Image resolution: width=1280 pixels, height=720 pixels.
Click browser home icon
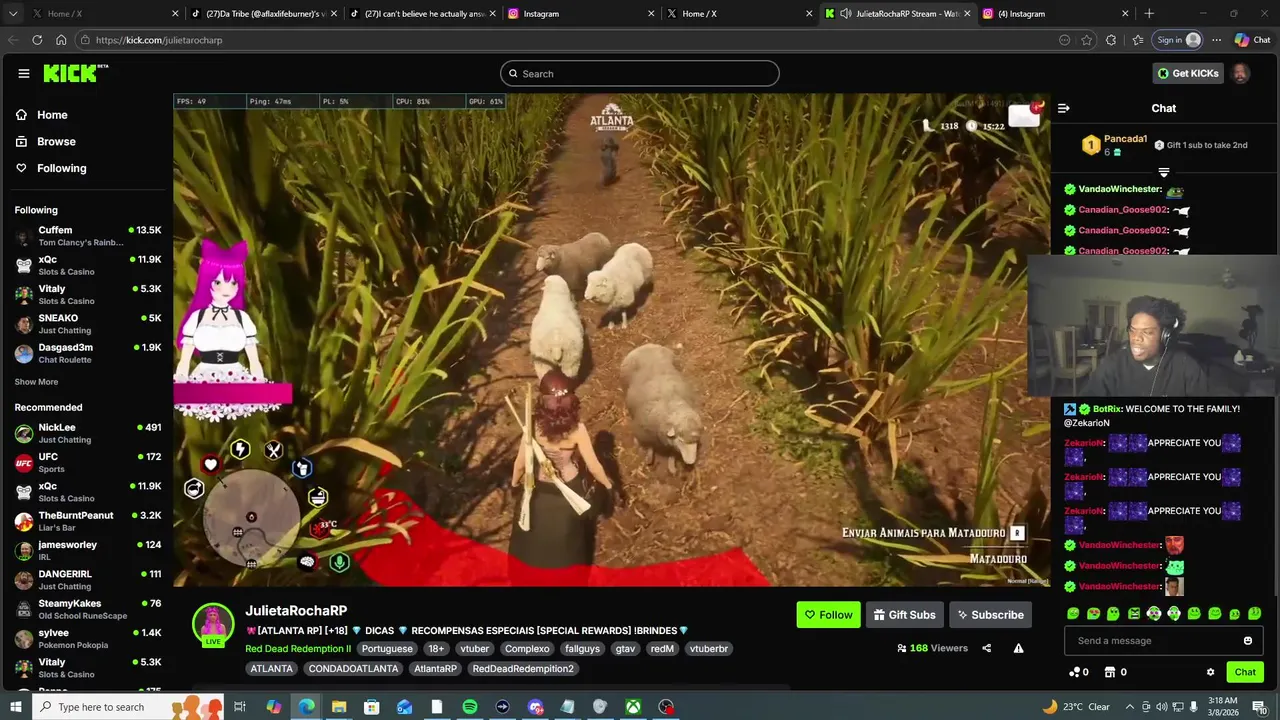[61, 40]
